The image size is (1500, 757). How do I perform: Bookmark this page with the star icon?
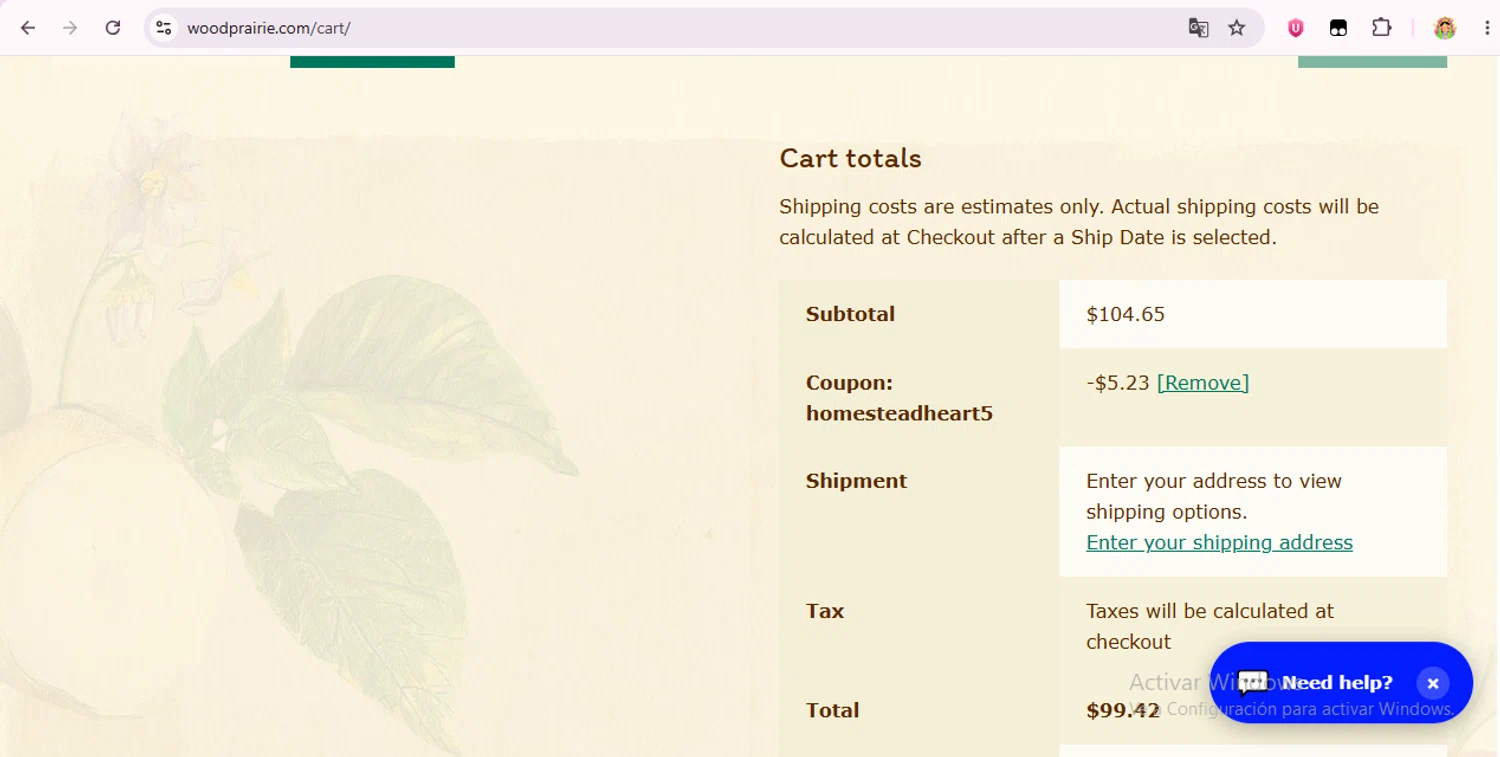[x=1237, y=28]
